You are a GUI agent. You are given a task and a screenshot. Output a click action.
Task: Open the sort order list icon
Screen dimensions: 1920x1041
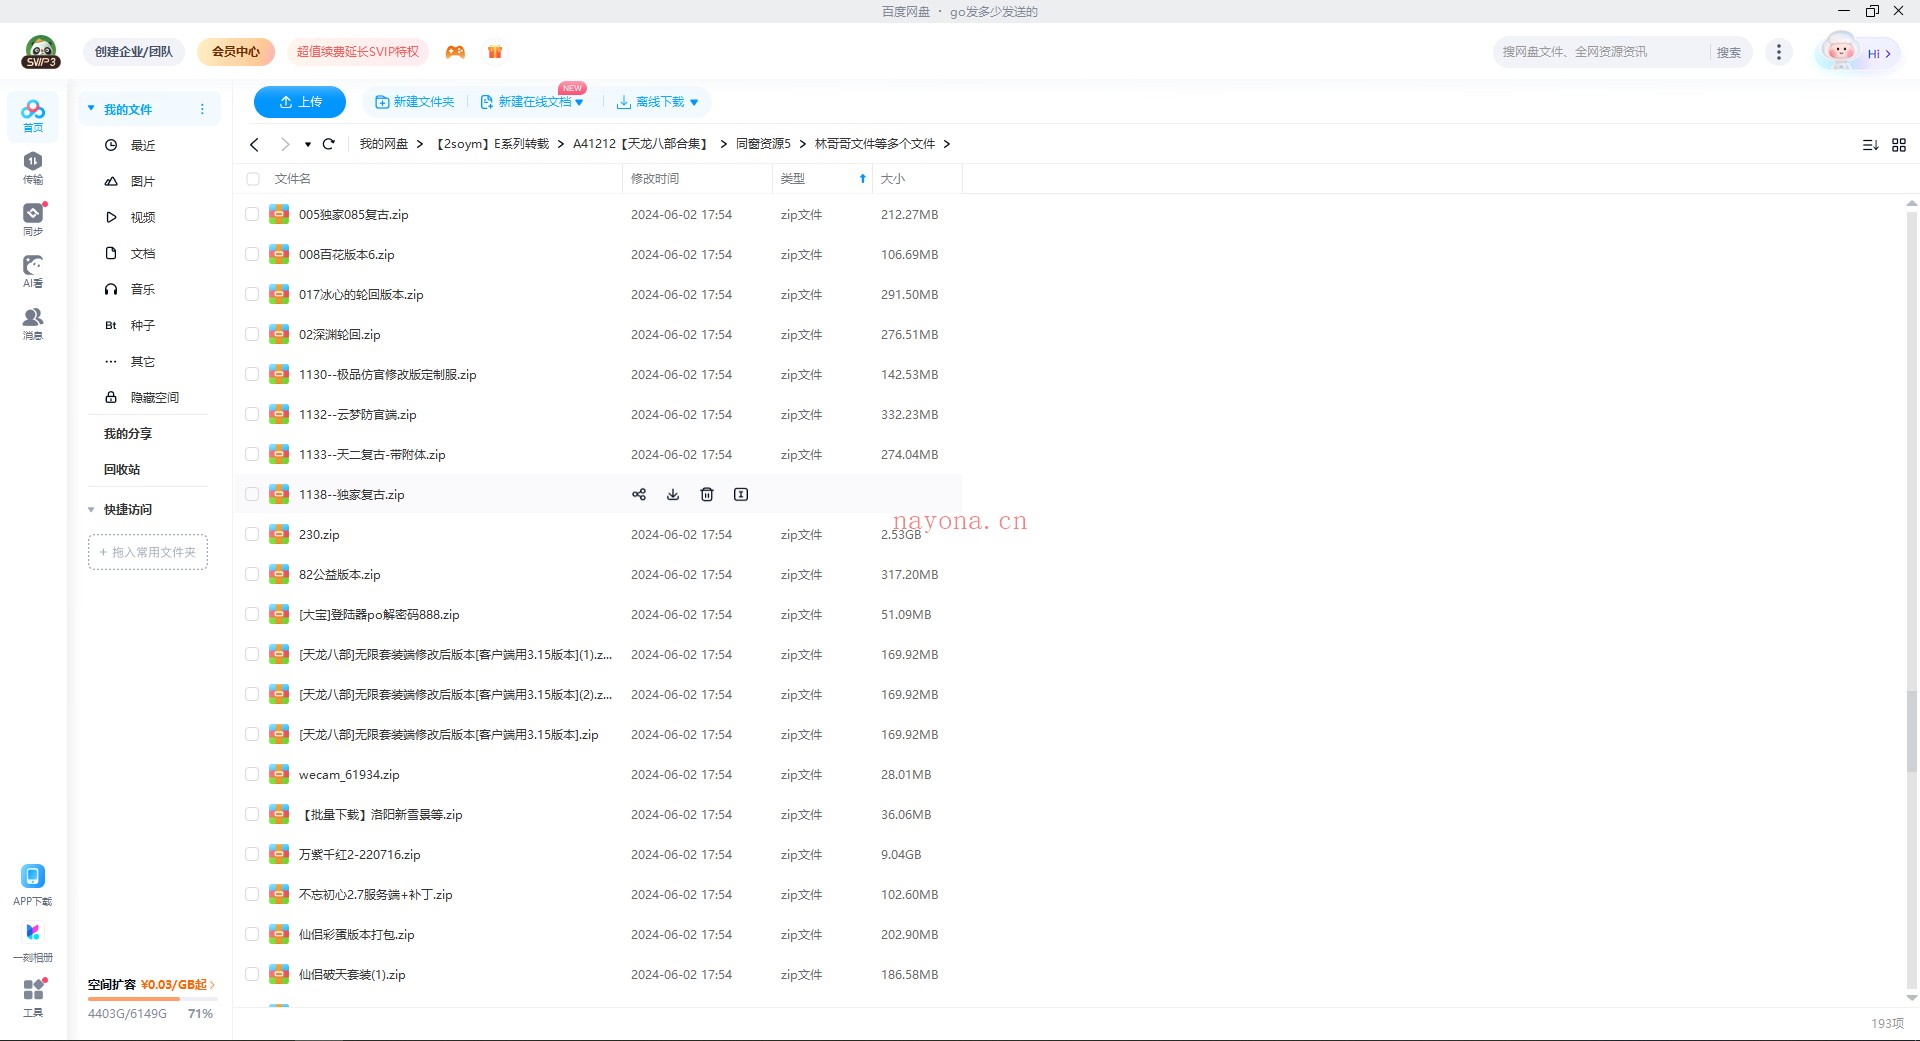pyautogui.click(x=1870, y=145)
